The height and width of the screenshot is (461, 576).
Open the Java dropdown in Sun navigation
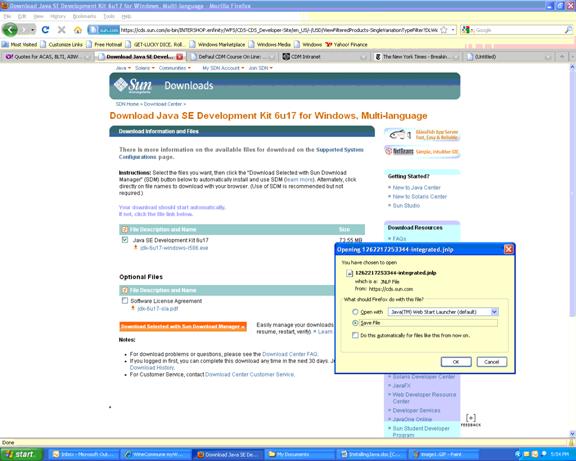(x=123, y=68)
